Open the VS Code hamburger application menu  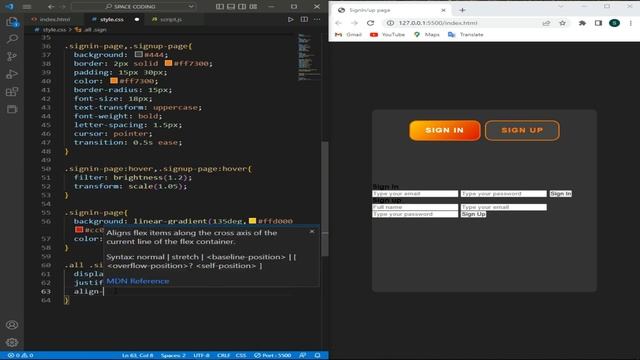click(x=27, y=7)
